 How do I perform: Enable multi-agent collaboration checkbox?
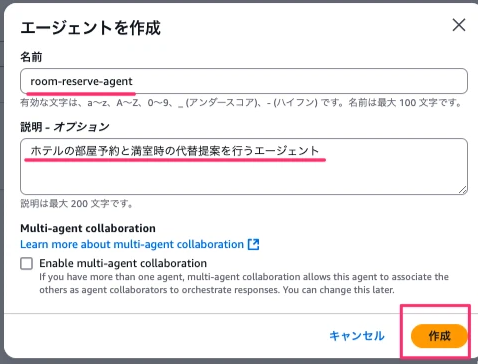coord(27,263)
